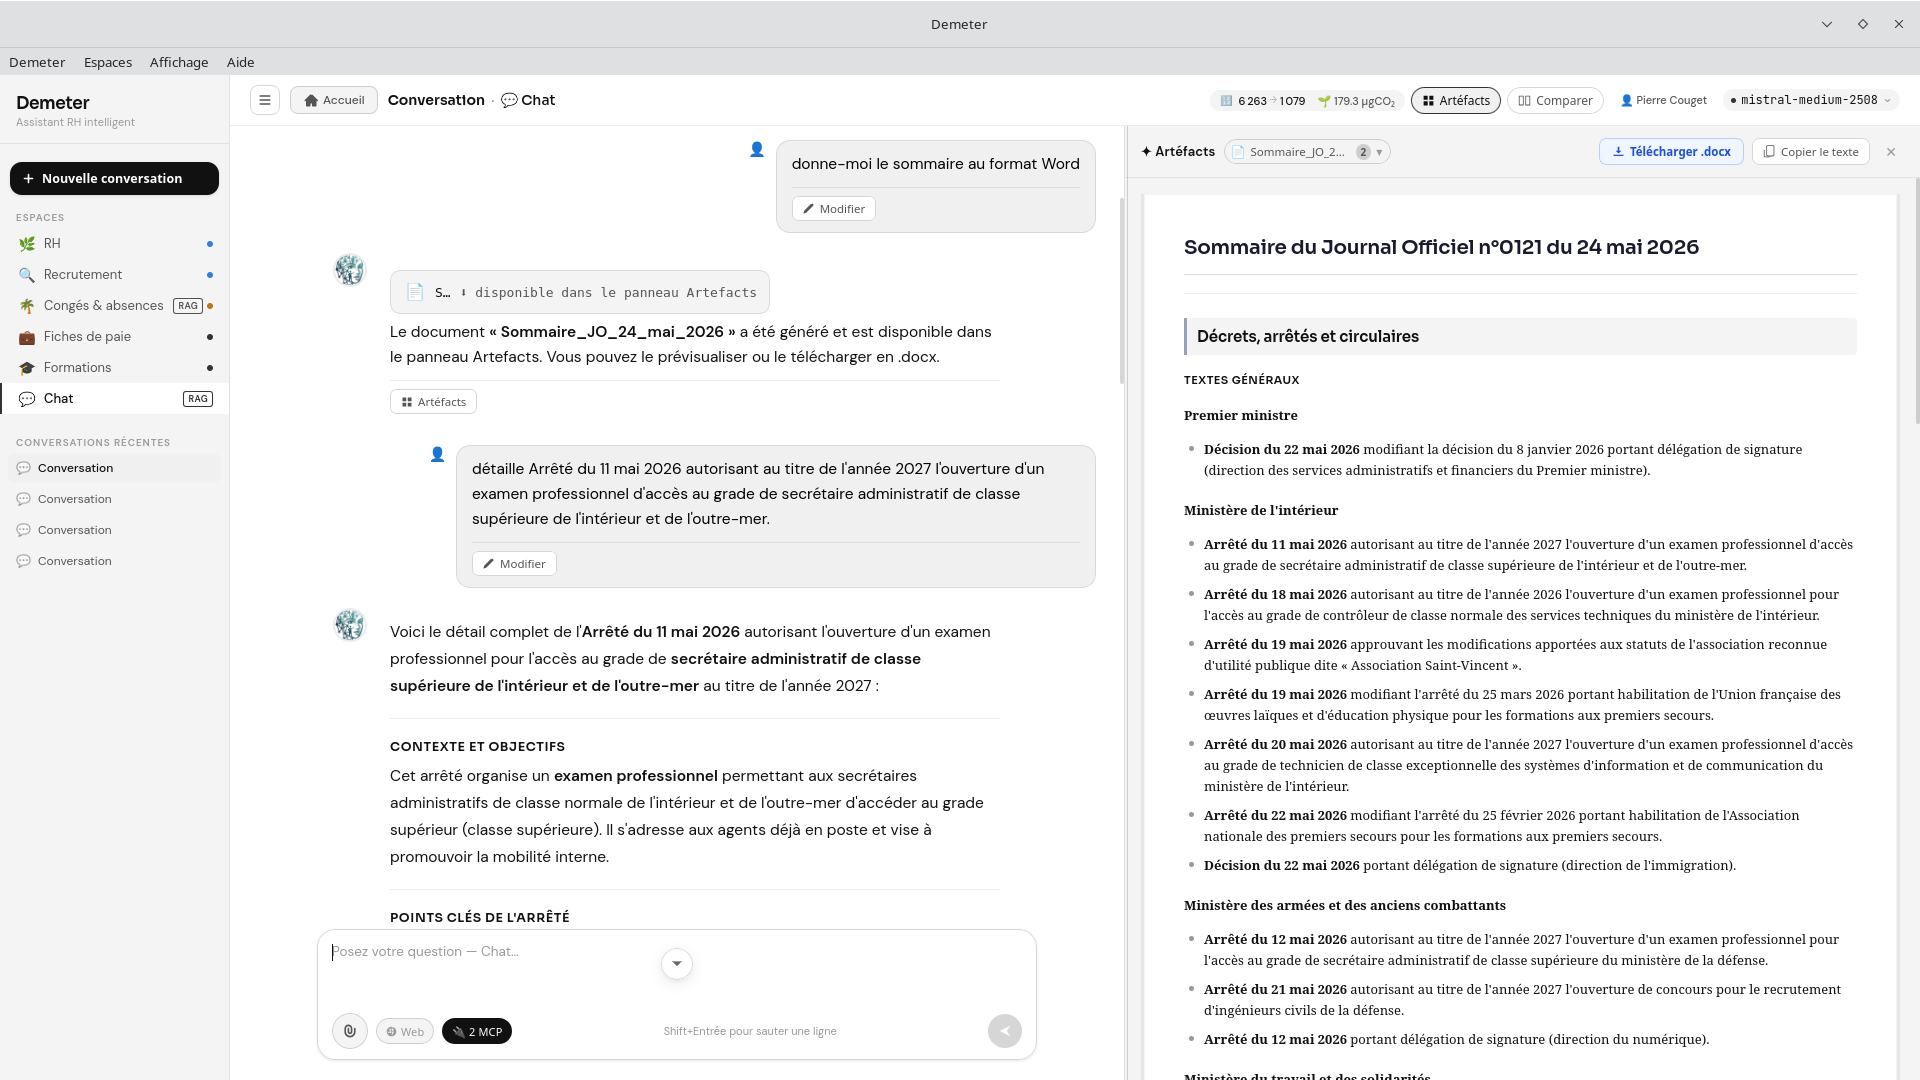Close the Artéfacts panel

1891,152
